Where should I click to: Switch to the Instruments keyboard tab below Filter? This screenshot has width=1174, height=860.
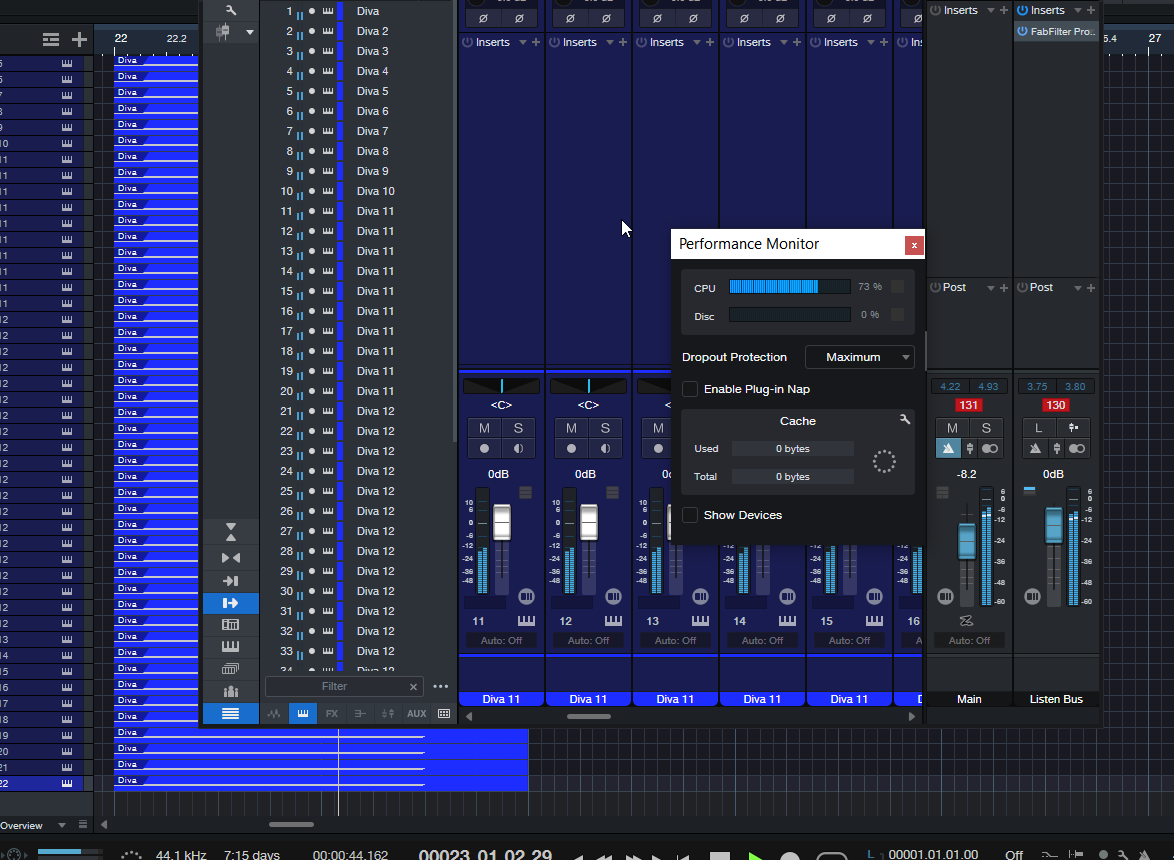[302, 714]
